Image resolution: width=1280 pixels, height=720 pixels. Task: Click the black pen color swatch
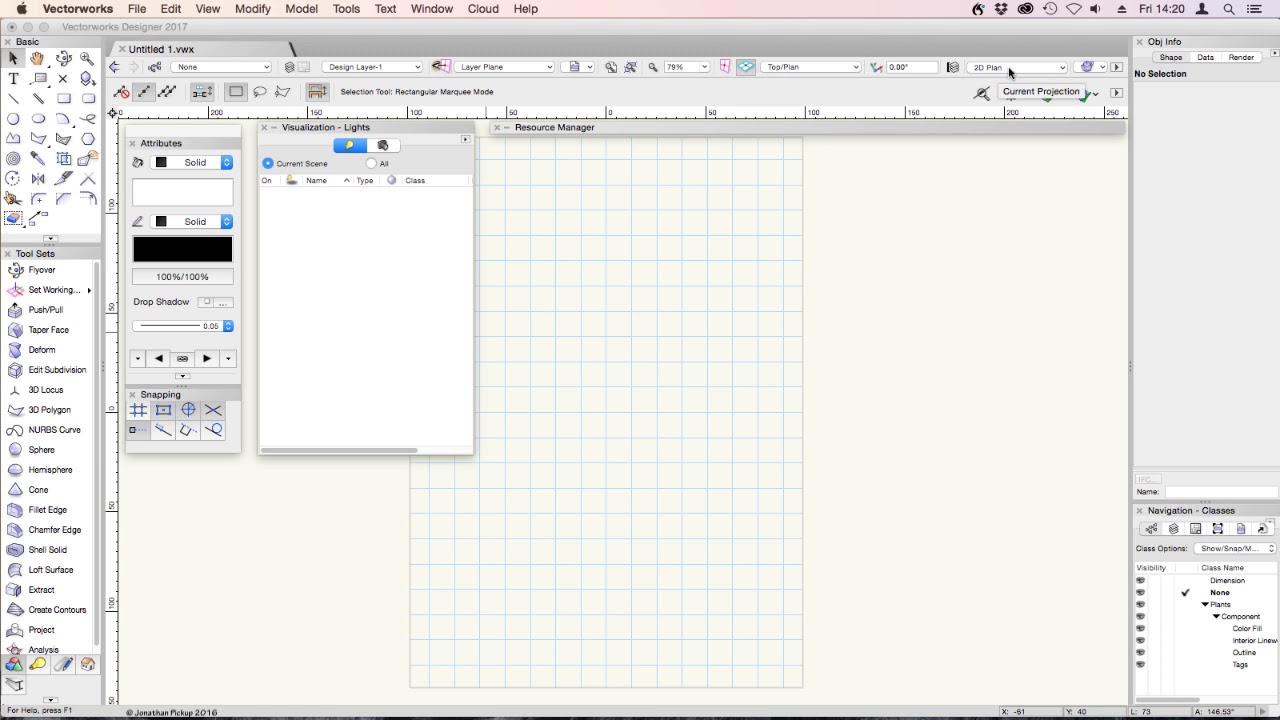(x=182, y=249)
